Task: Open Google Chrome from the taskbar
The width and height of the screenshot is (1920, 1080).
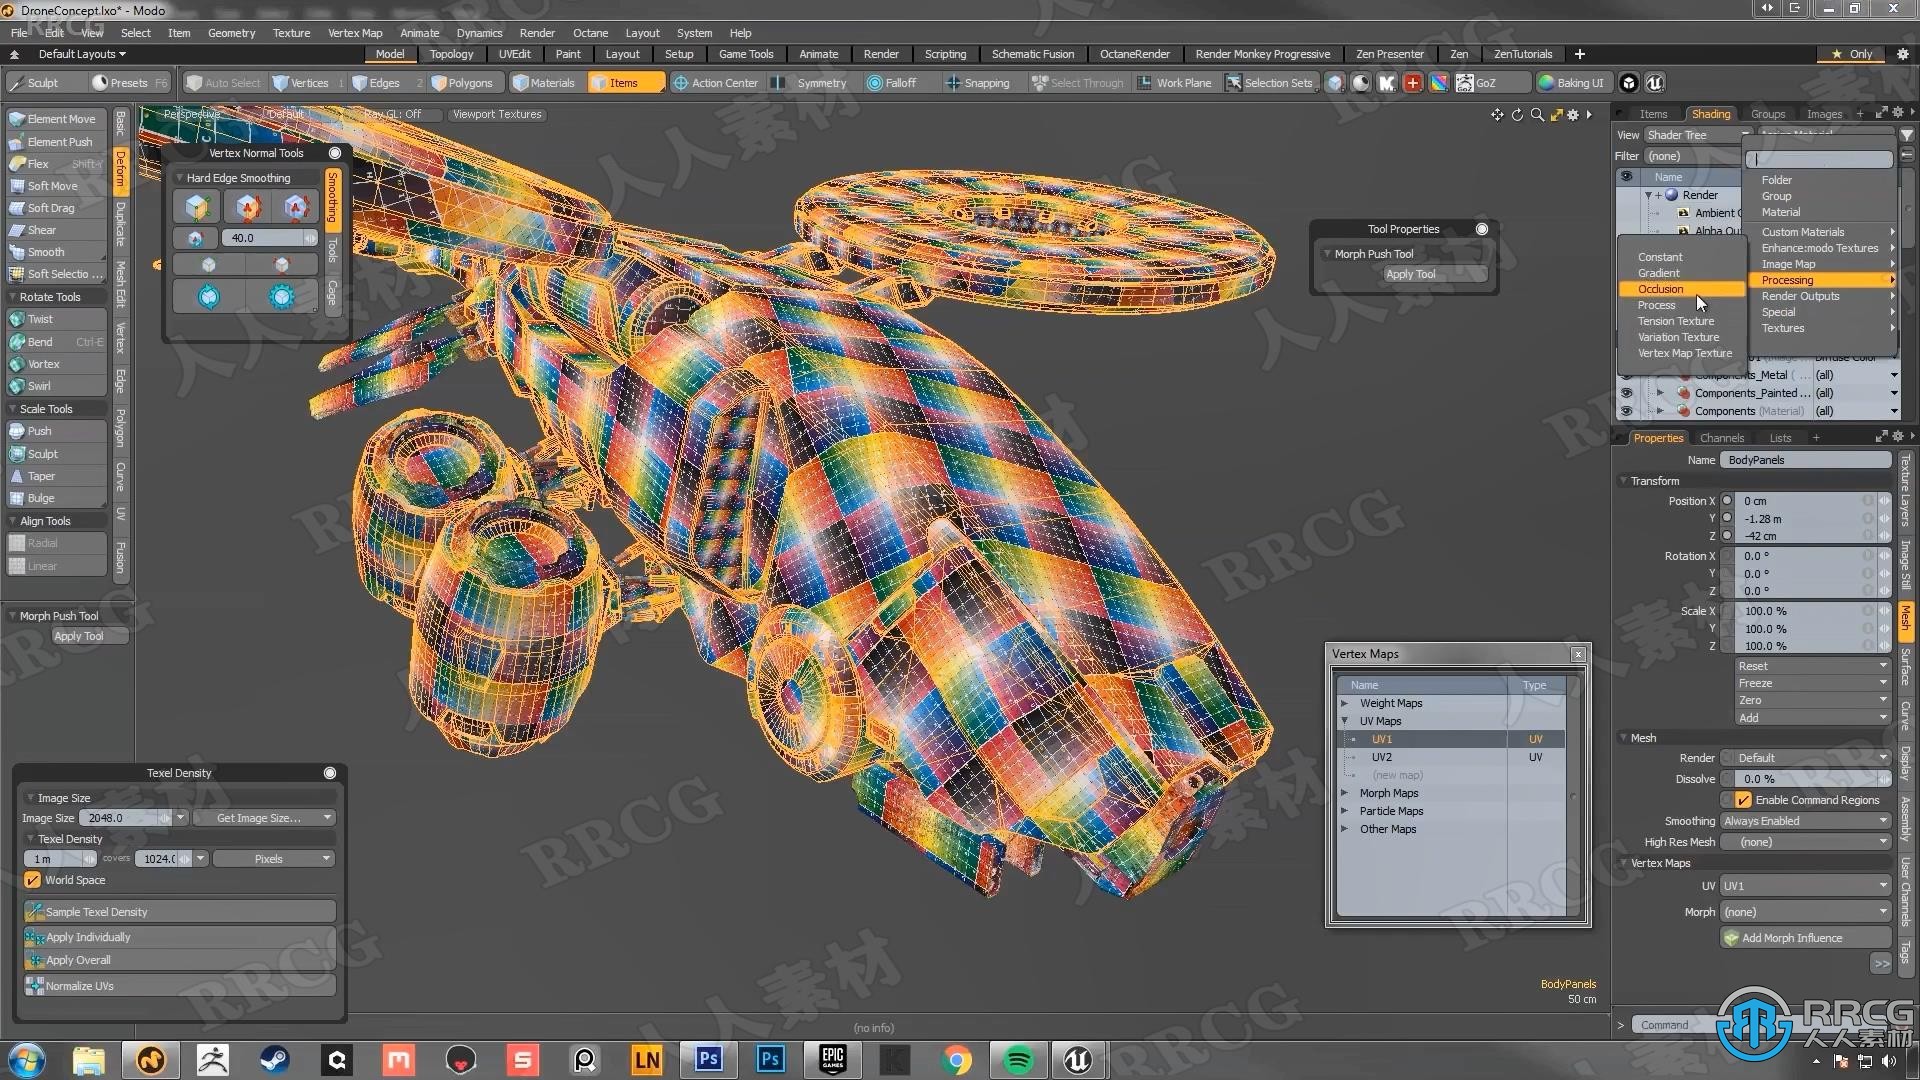Action: click(957, 1060)
